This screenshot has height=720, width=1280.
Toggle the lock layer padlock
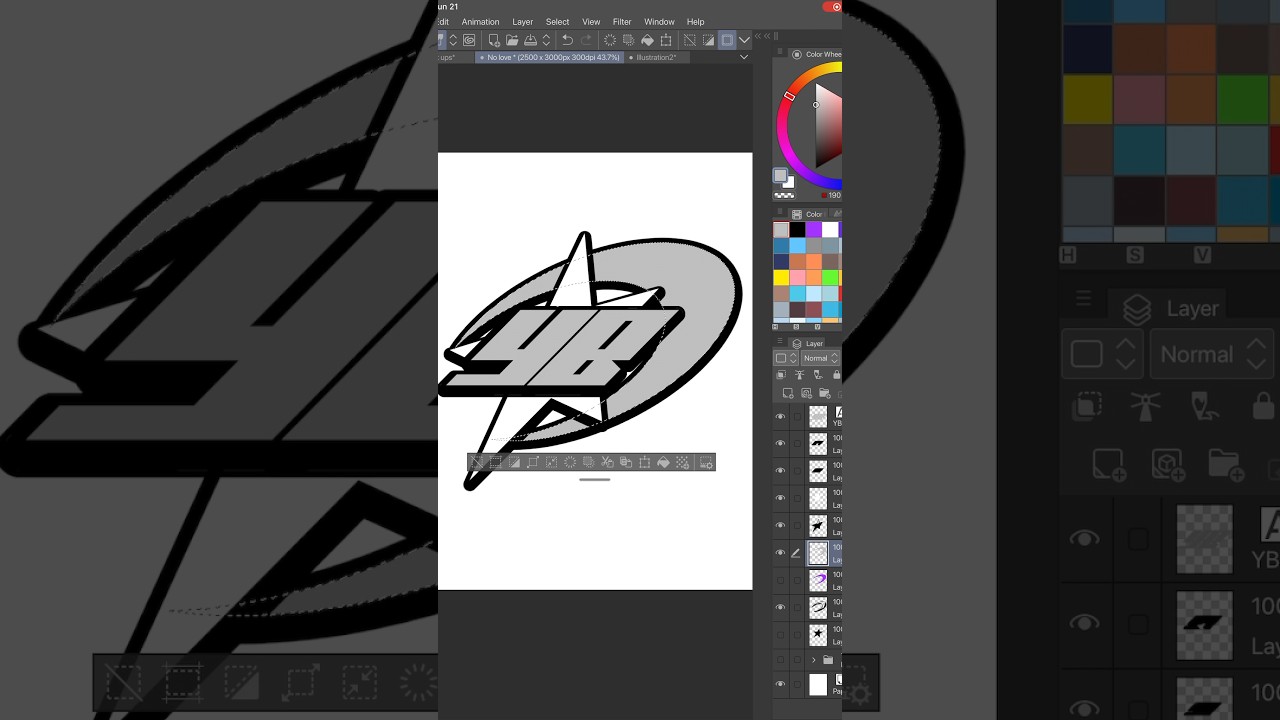tap(836, 375)
